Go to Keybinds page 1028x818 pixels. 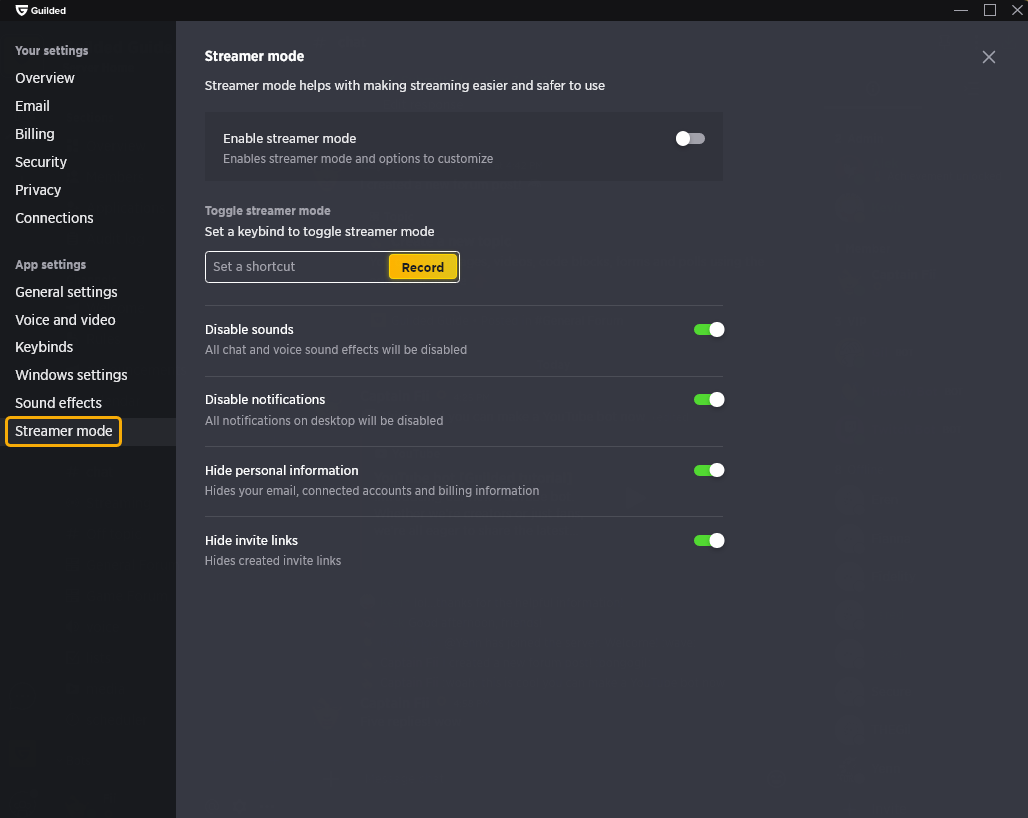point(44,347)
